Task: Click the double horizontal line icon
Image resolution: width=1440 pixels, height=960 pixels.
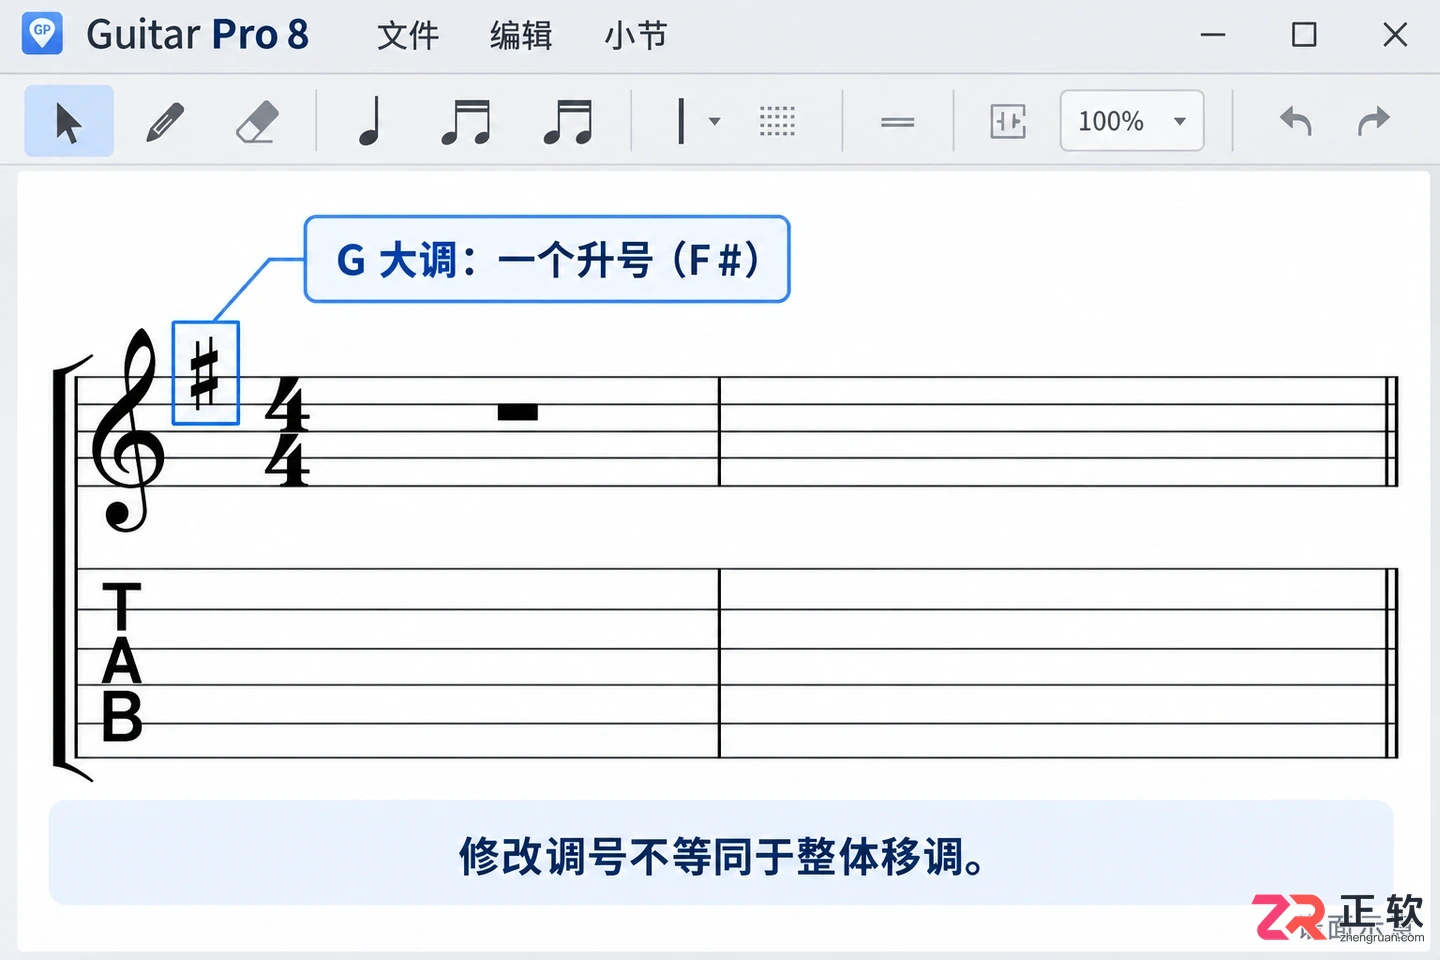Action: click(x=898, y=122)
